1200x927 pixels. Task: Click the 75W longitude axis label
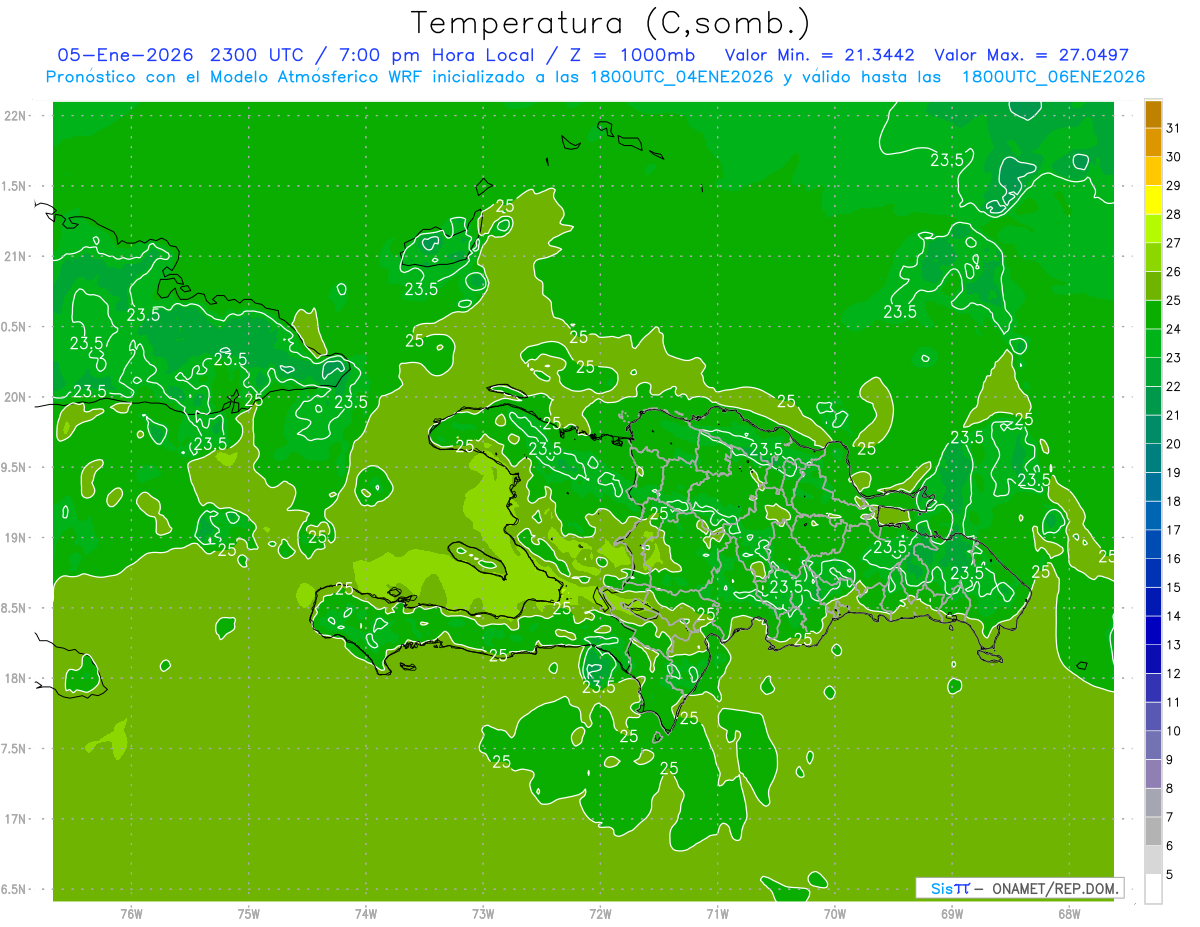(249, 913)
